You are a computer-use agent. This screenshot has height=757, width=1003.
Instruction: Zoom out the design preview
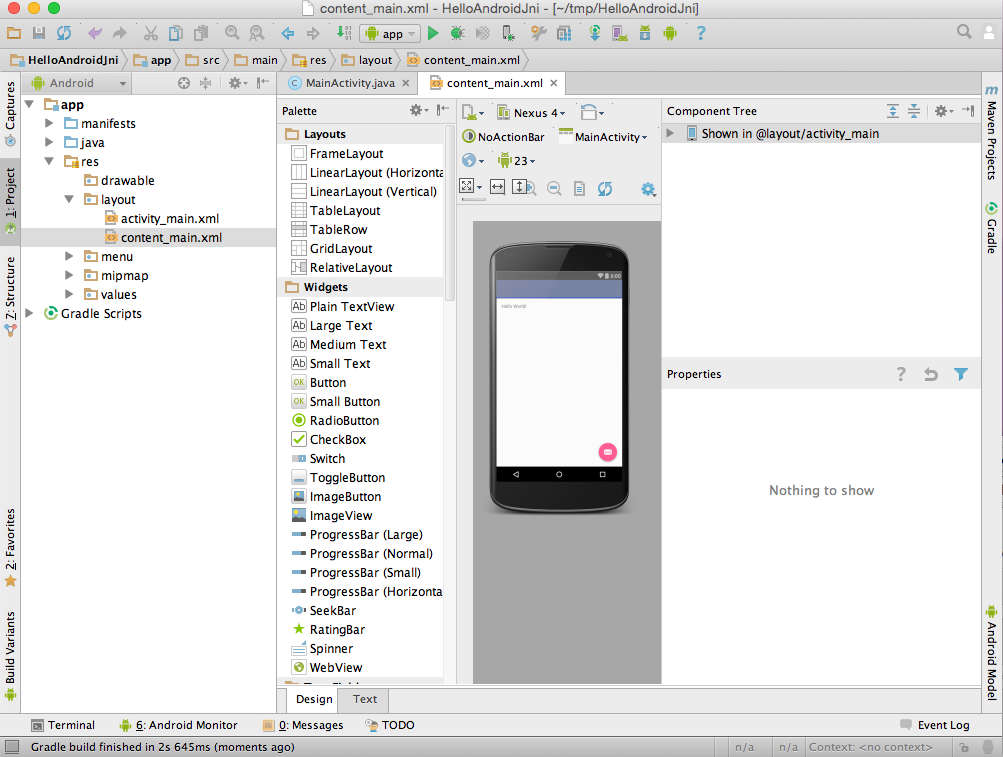[554, 188]
